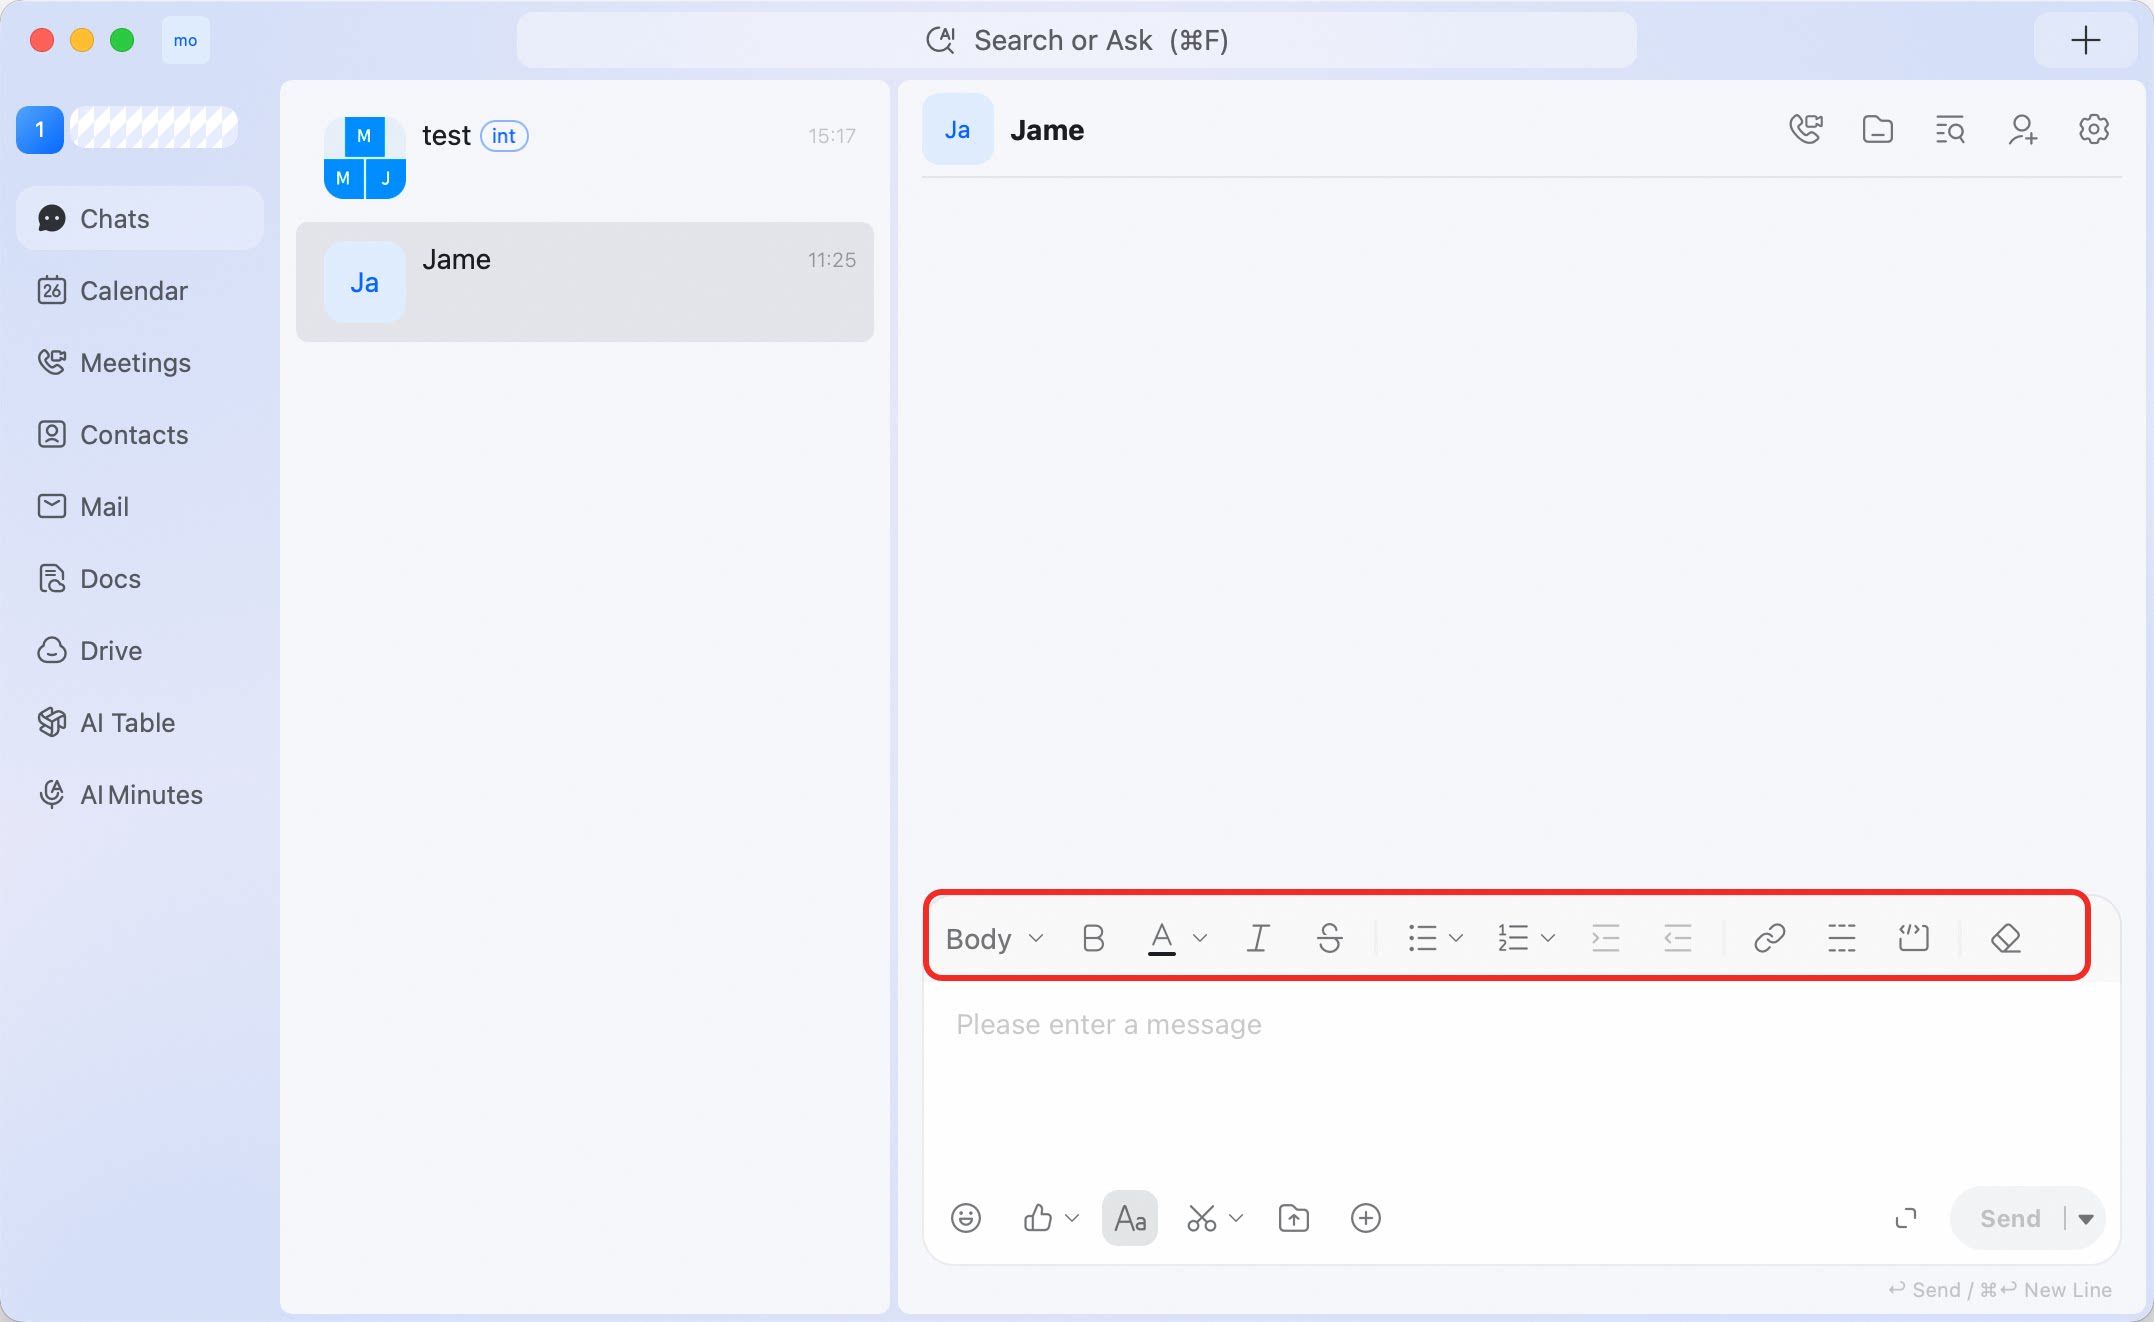Upload a file to the chat
The height and width of the screenshot is (1322, 2154).
point(1293,1218)
